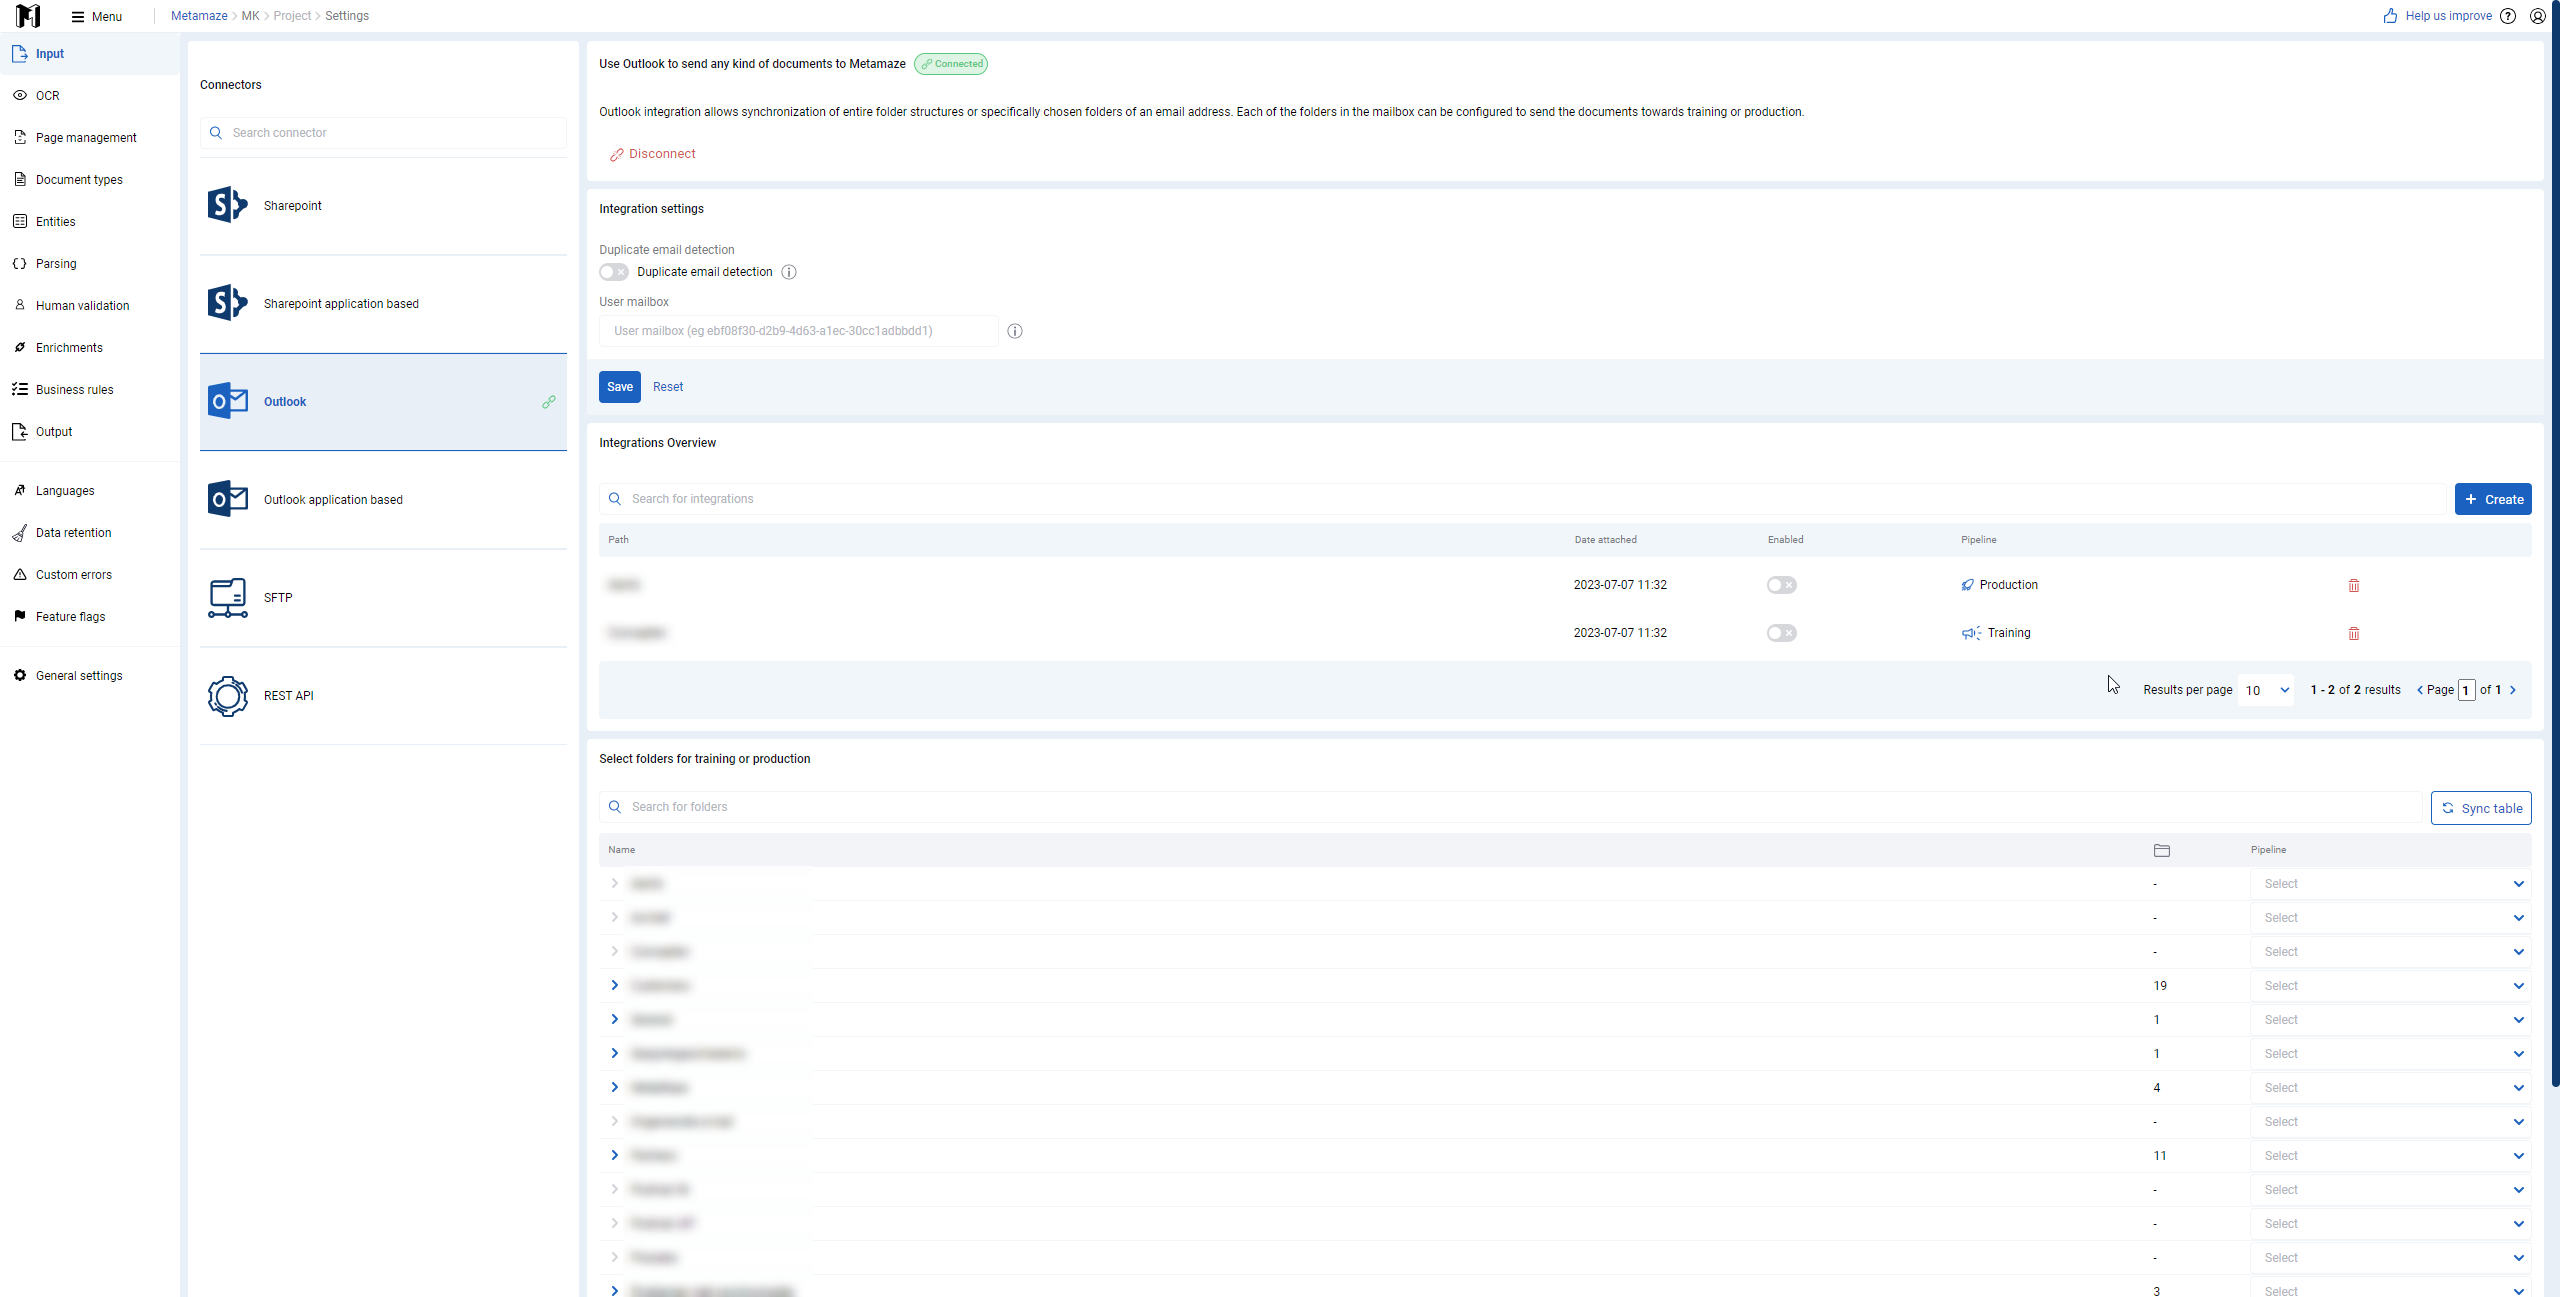
Task: Open the user account icon
Action: click(x=2538, y=16)
